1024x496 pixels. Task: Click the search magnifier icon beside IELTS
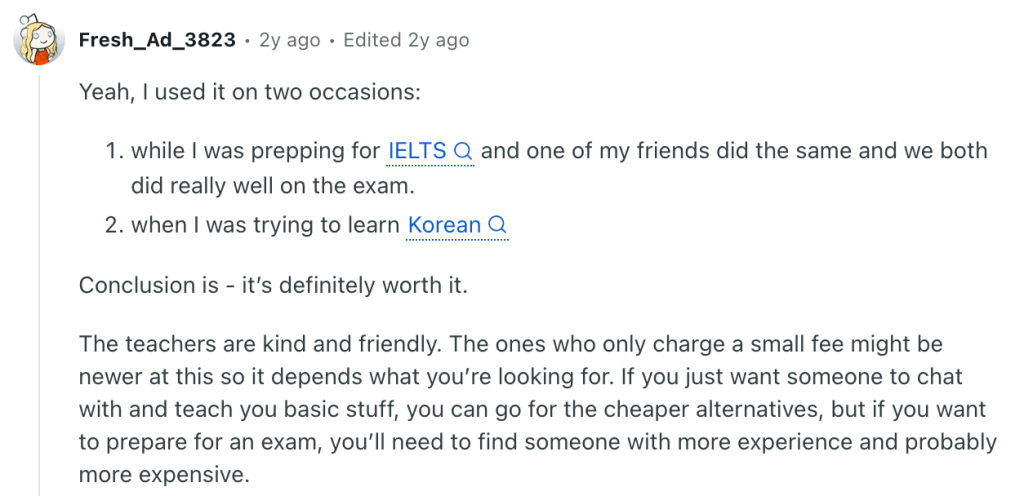[463, 152]
